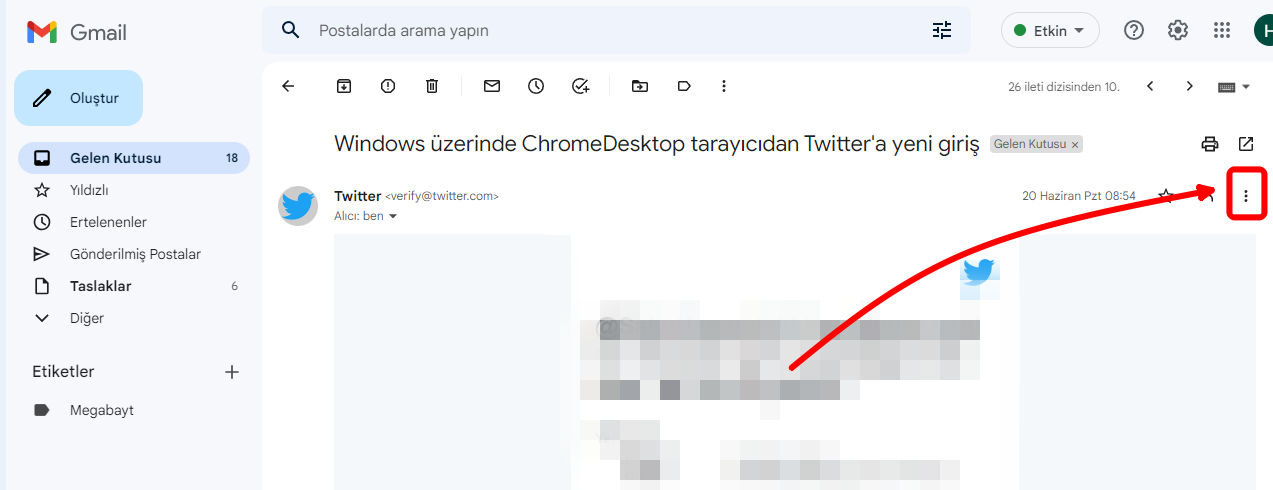Screen dimensions: 1273x490
Task: Snooze the email with clock icon
Action: tap(536, 86)
